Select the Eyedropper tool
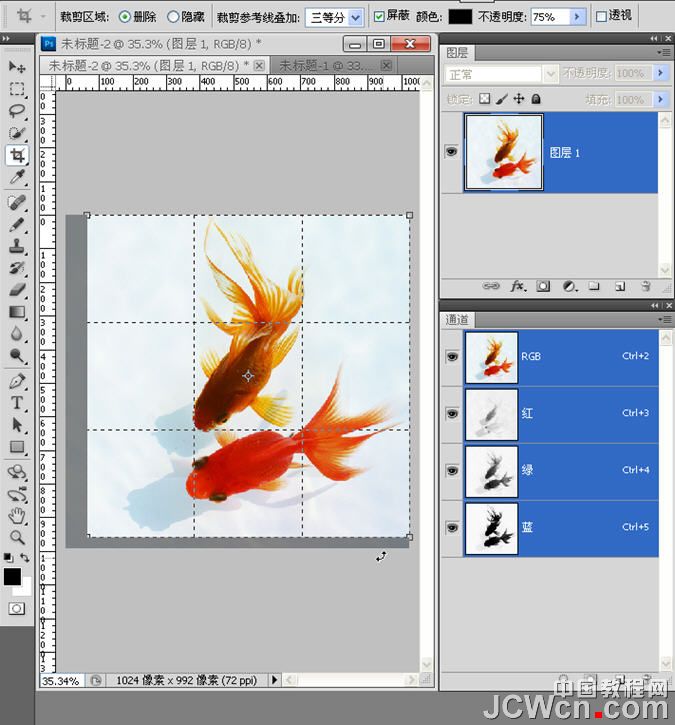Viewport: 675px width, 725px height. pyautogui.click(x=17, y=177)
